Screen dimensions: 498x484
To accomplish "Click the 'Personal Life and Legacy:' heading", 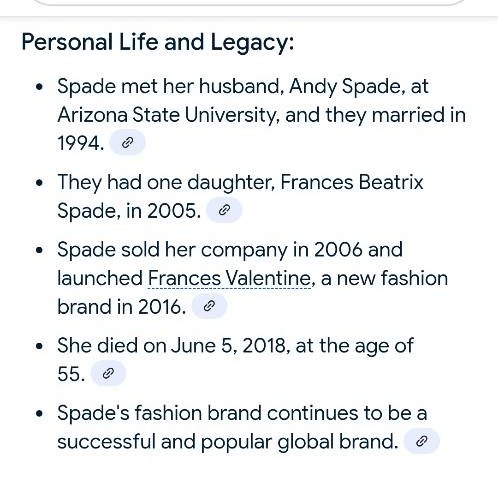I will click(158, 43).
